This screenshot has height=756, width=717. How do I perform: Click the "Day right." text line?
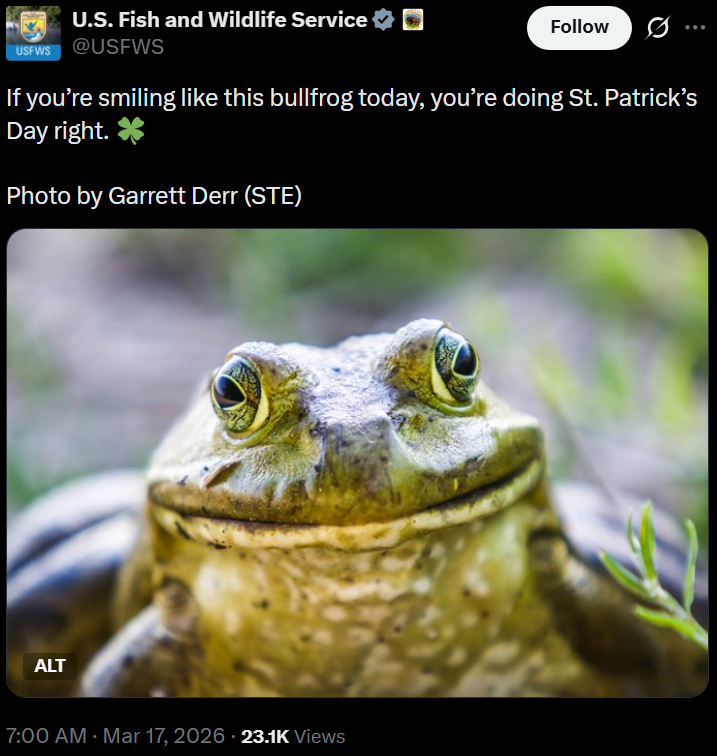57,131
